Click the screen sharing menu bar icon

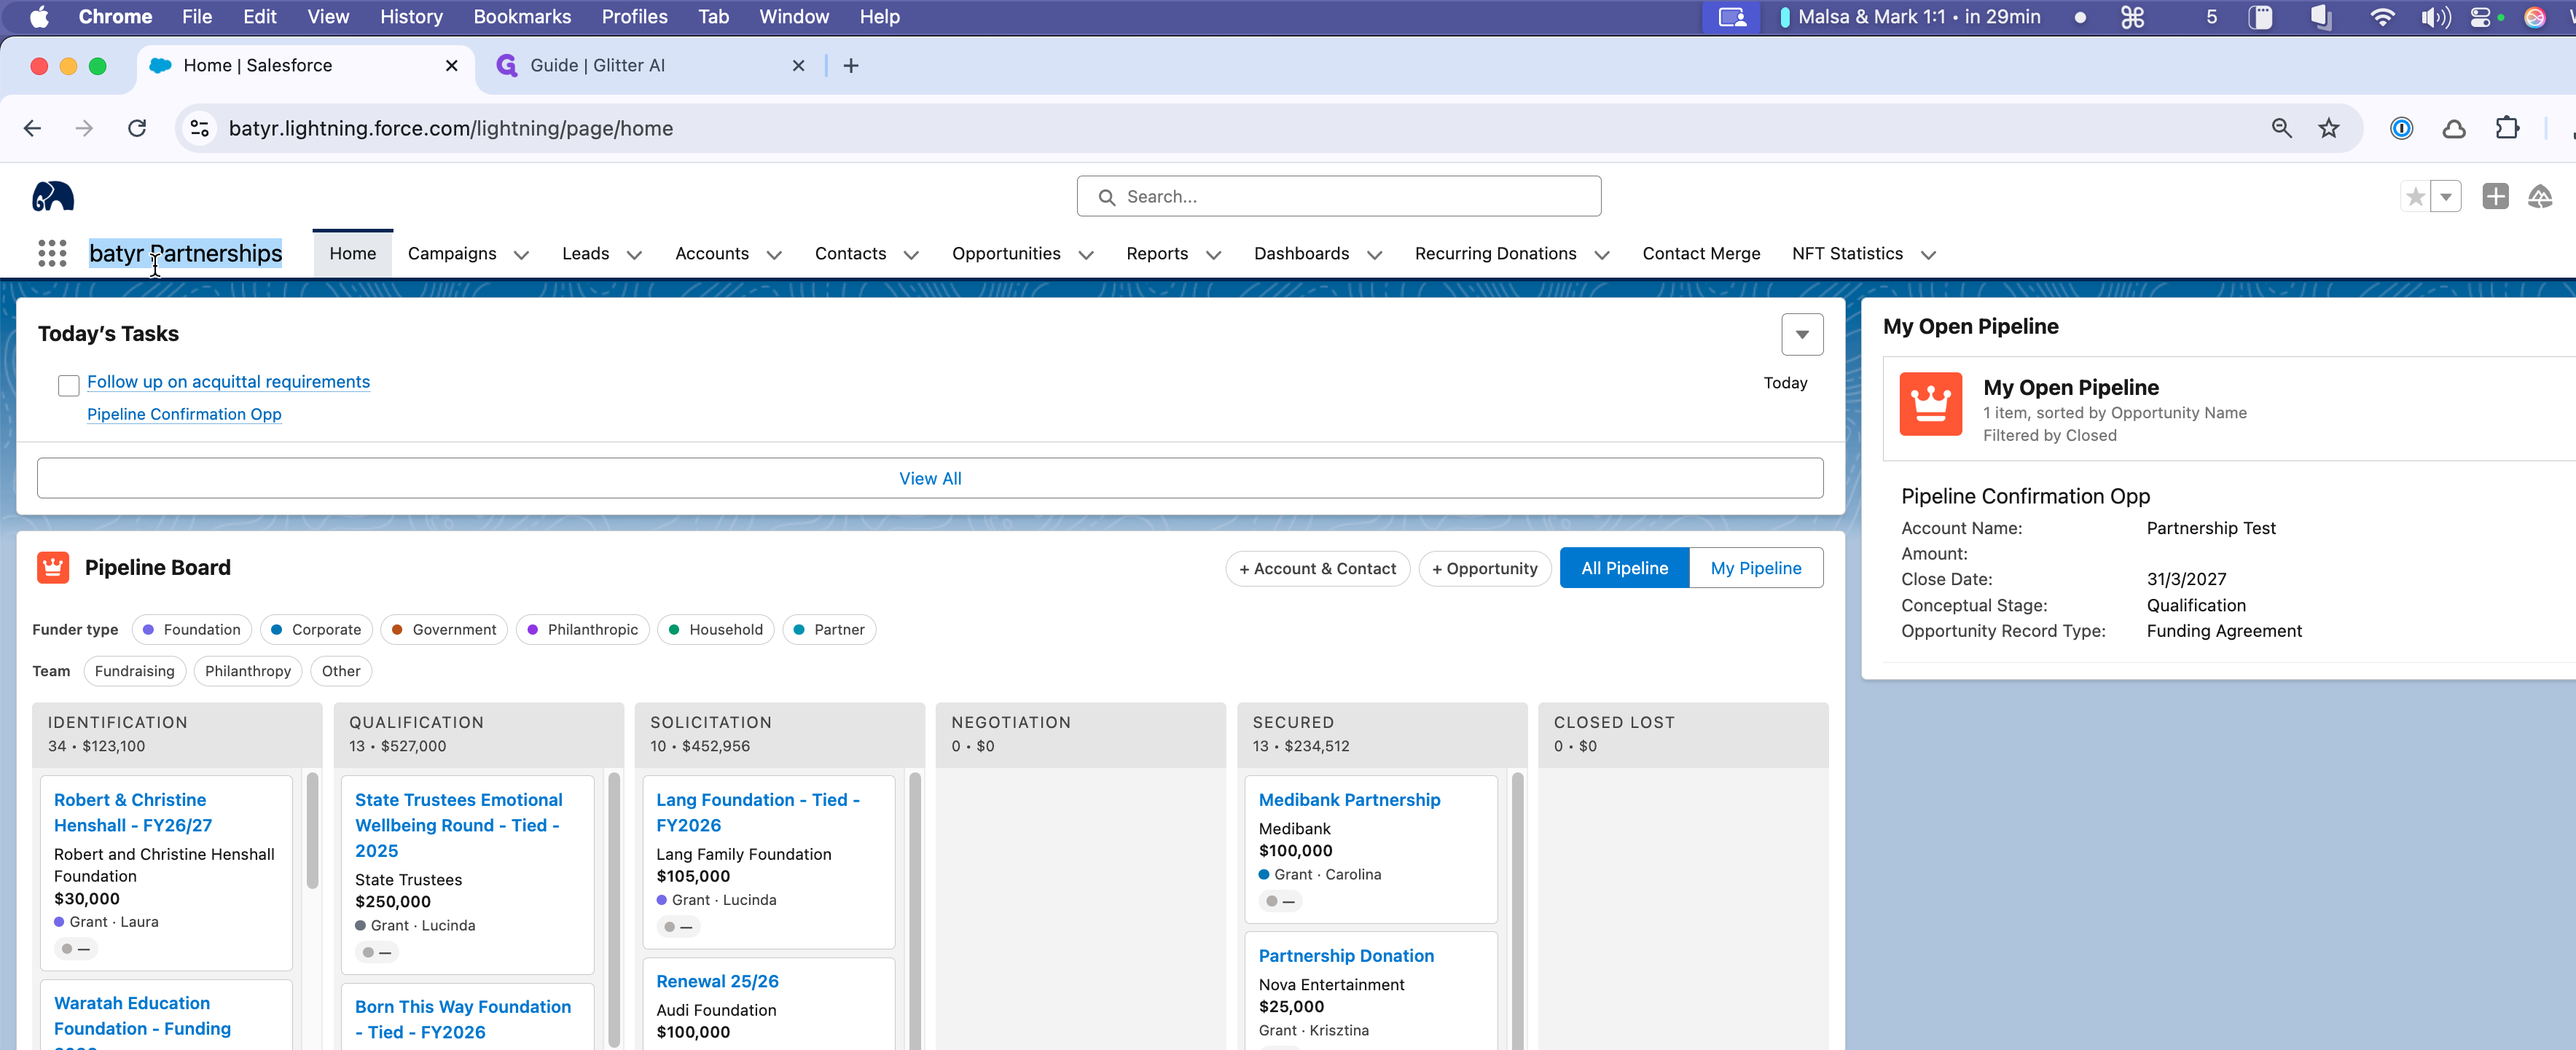1731,17
